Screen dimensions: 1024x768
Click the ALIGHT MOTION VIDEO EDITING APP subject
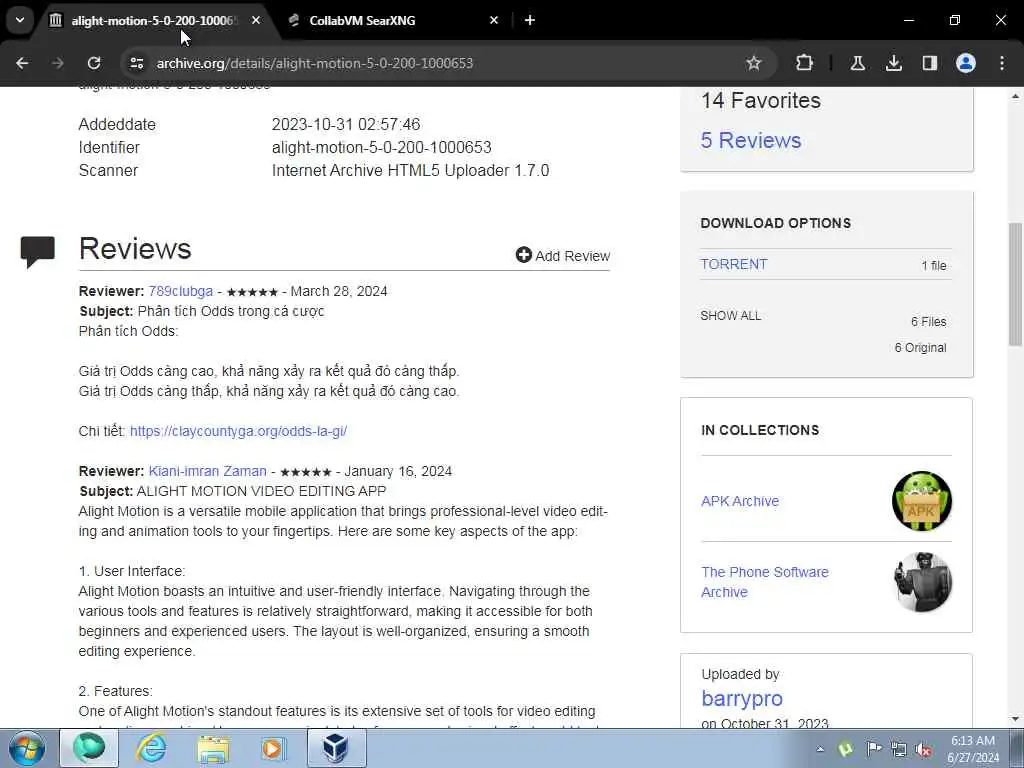(x=261, y=491)
